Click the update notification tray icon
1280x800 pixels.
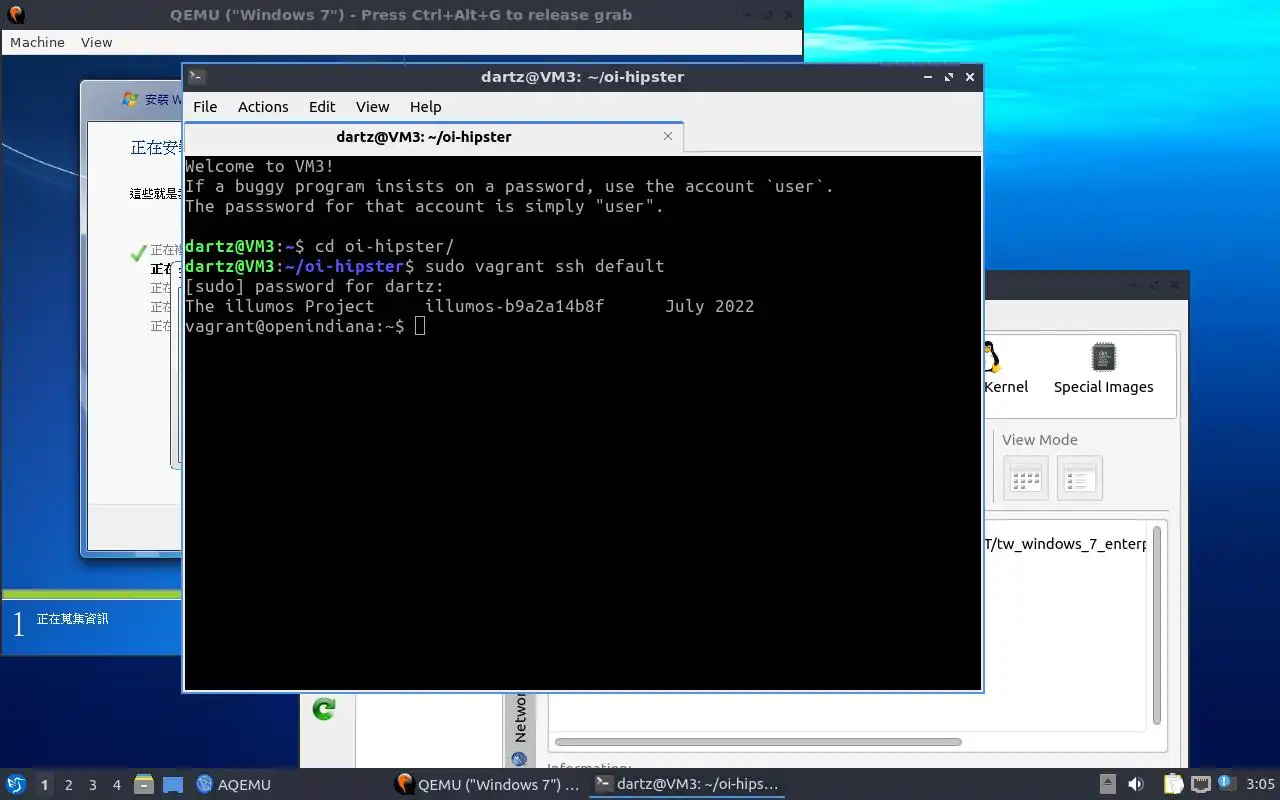pos(1226,784)
